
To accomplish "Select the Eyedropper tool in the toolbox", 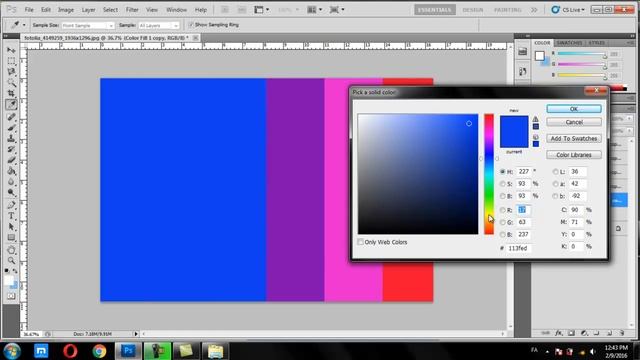I will click(11, 104).
